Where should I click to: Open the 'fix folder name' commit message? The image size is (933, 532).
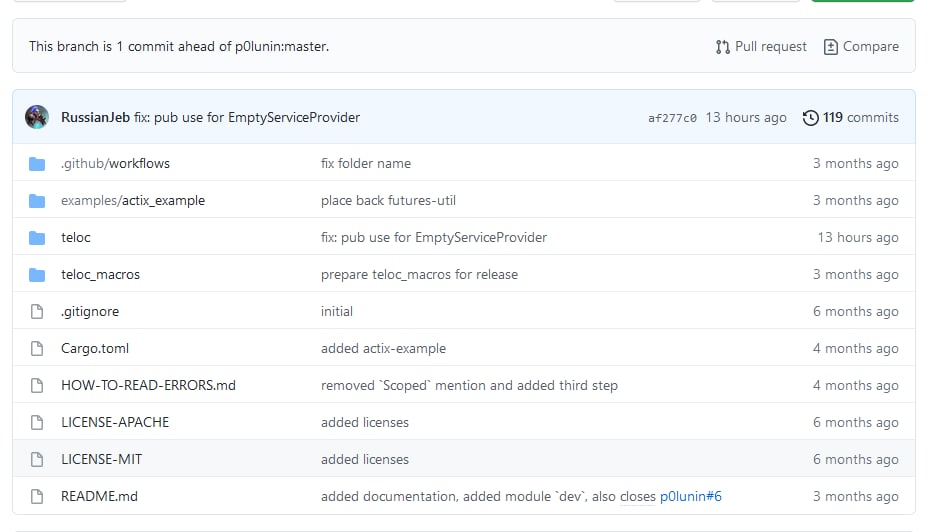pos(366,164)
